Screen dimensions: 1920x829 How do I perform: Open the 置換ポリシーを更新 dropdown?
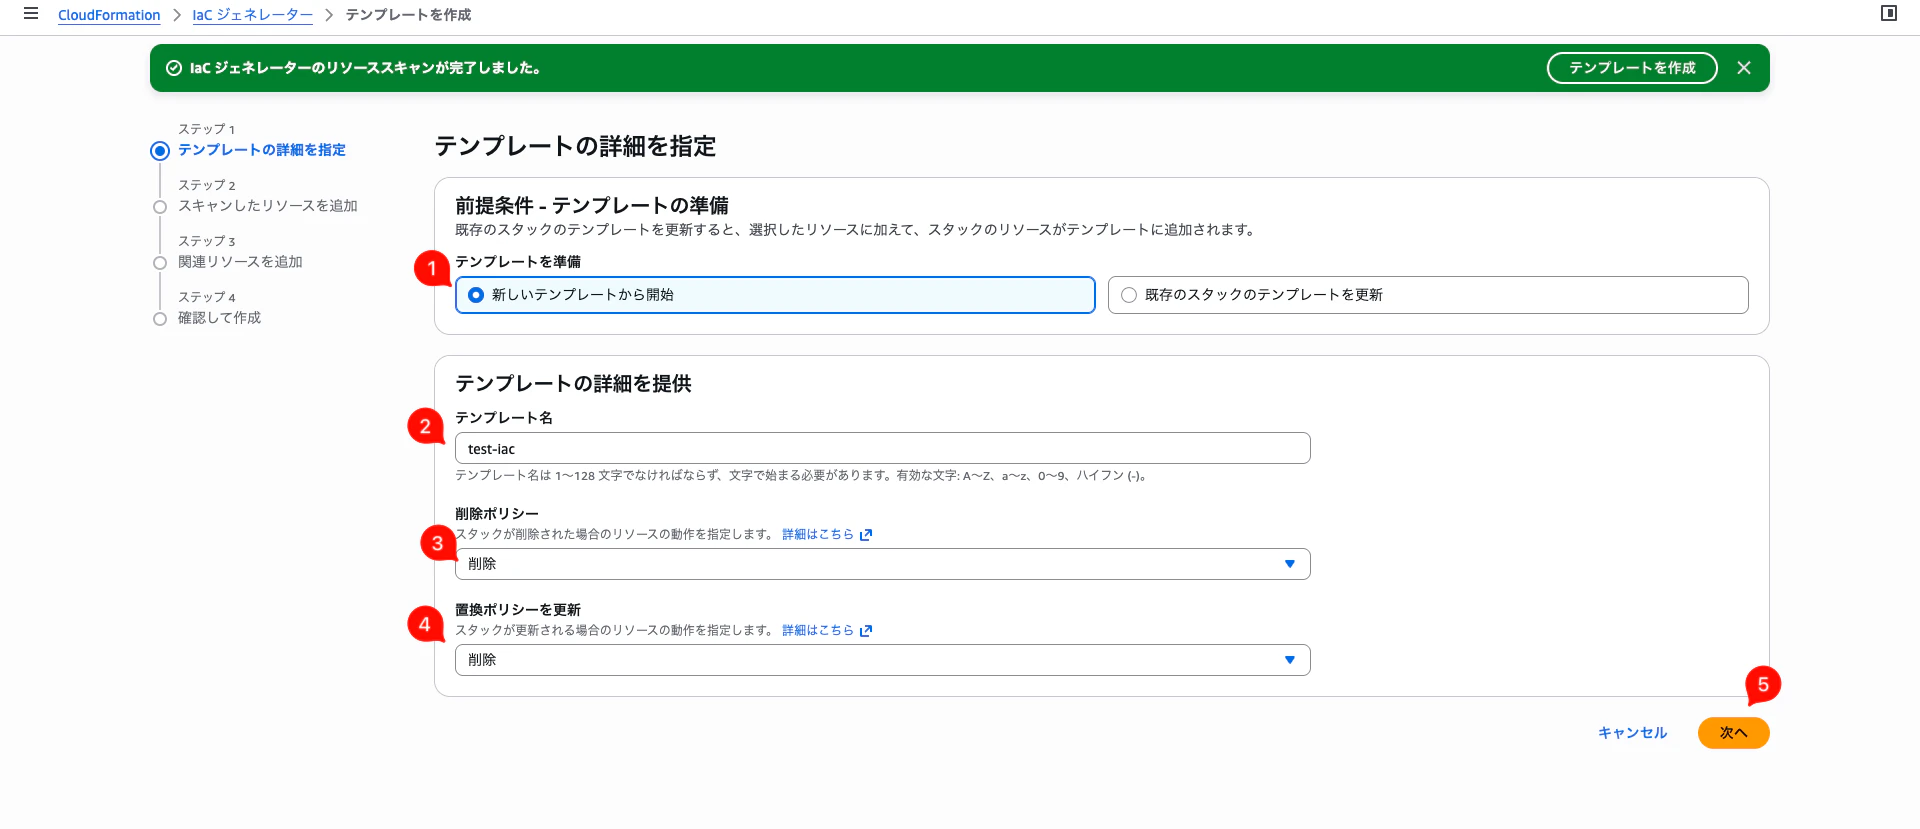(882, 660)
